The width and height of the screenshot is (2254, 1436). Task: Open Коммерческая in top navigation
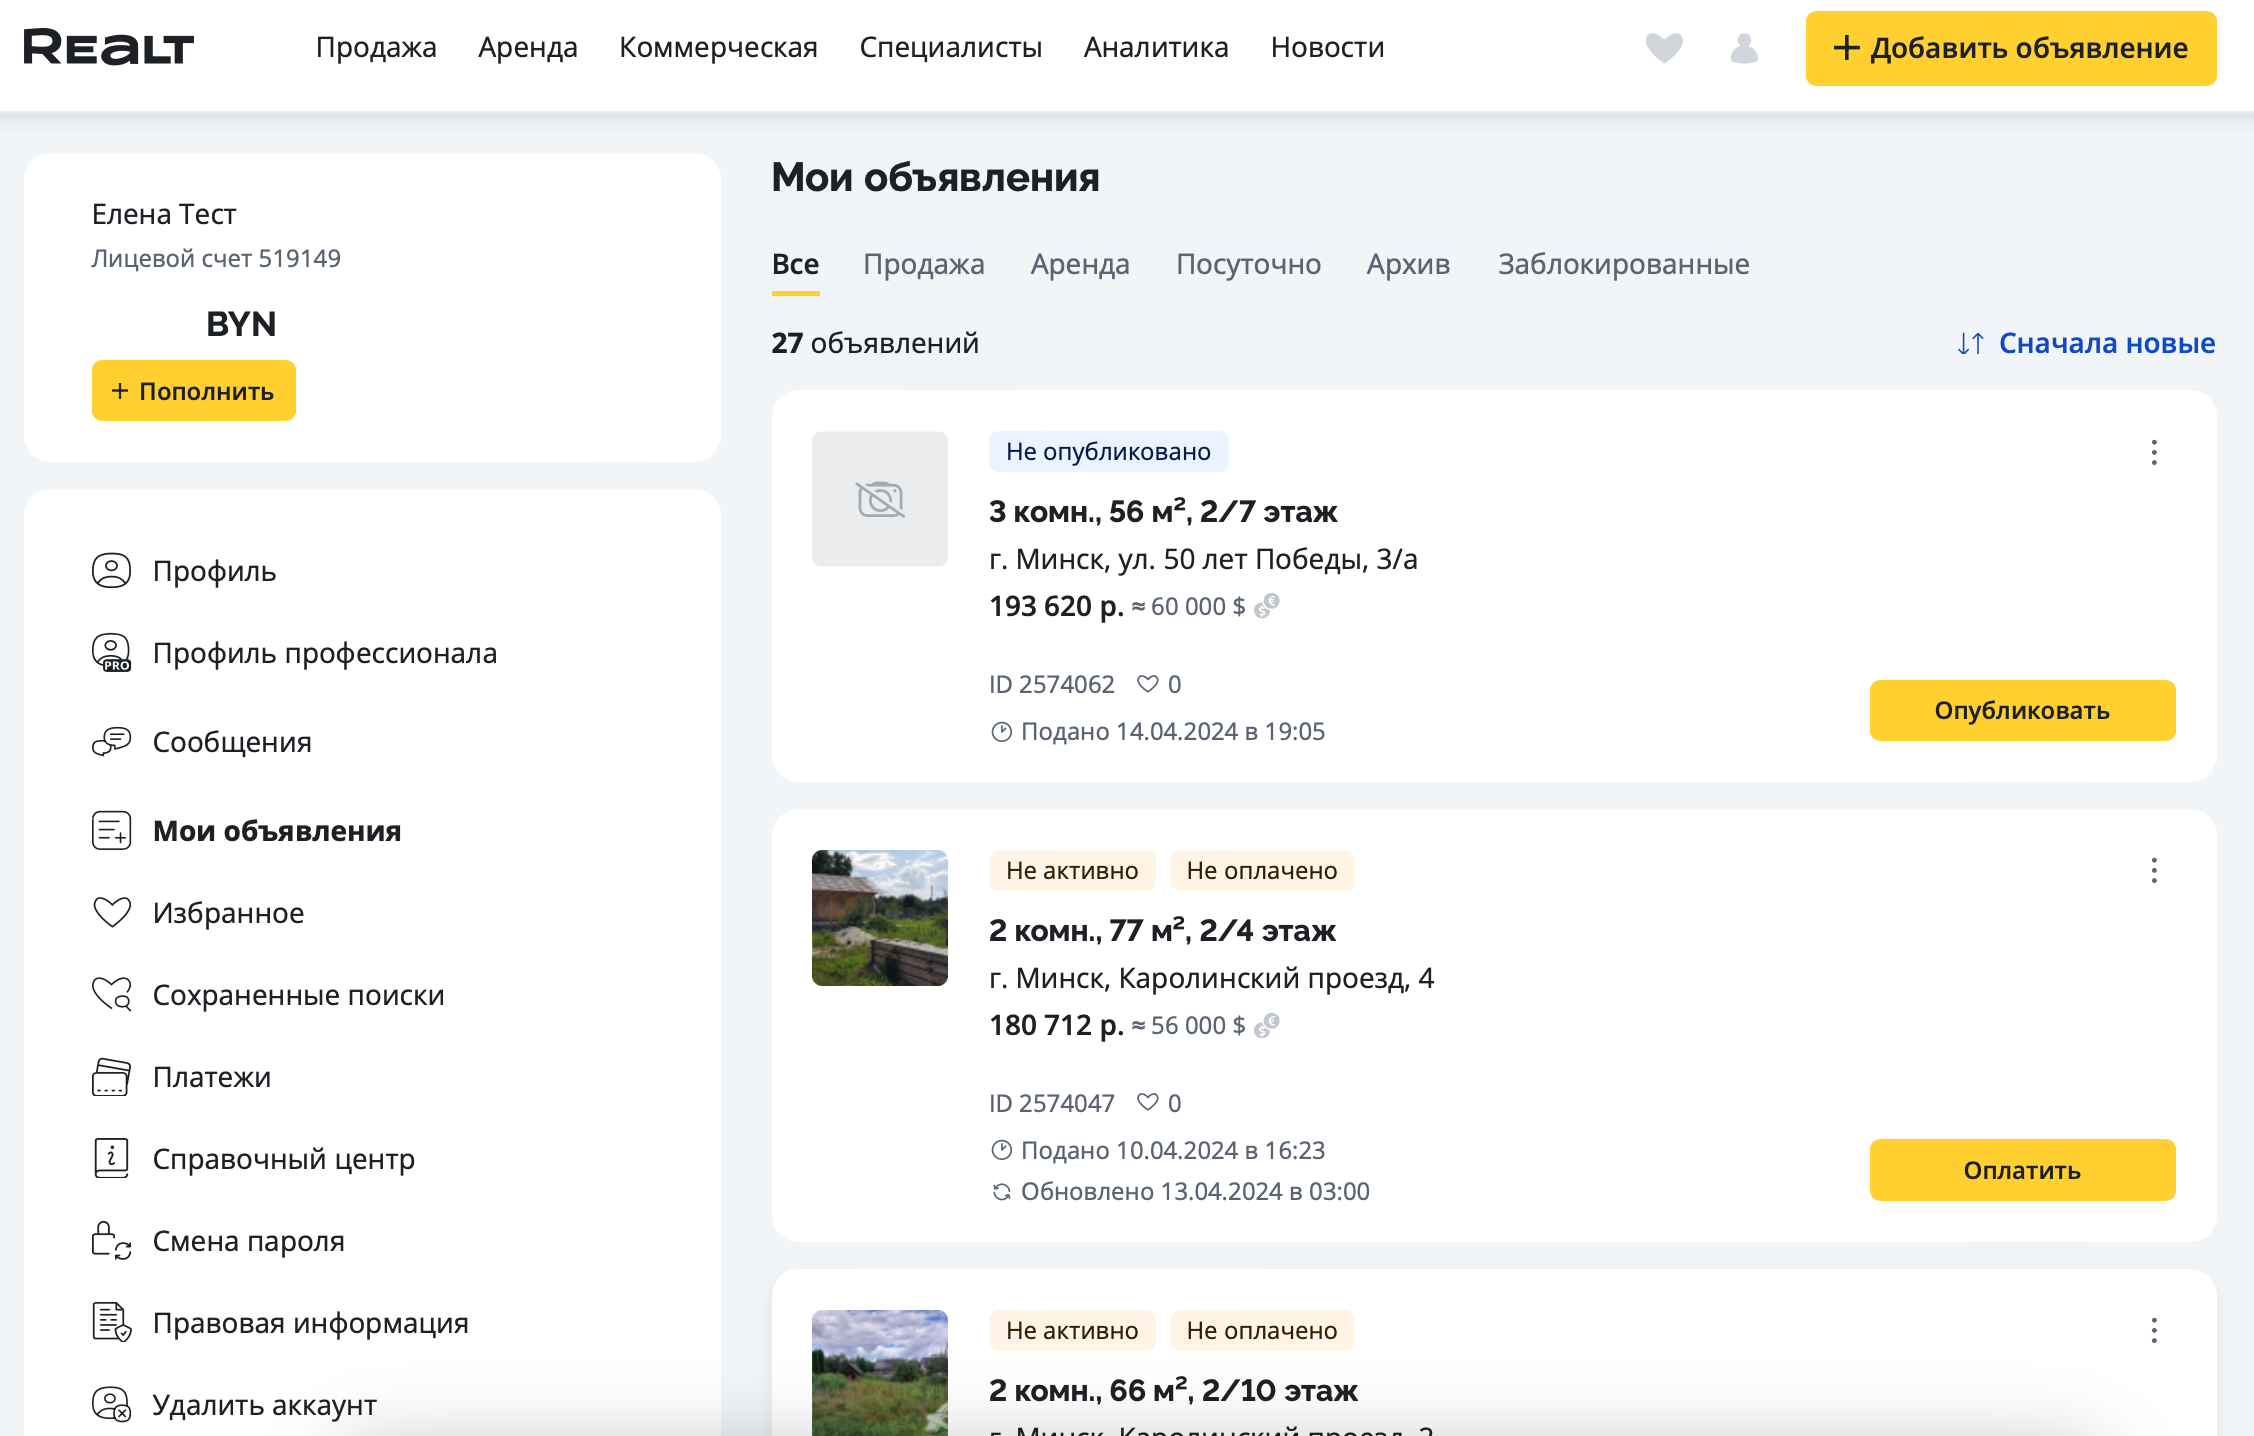718,47
